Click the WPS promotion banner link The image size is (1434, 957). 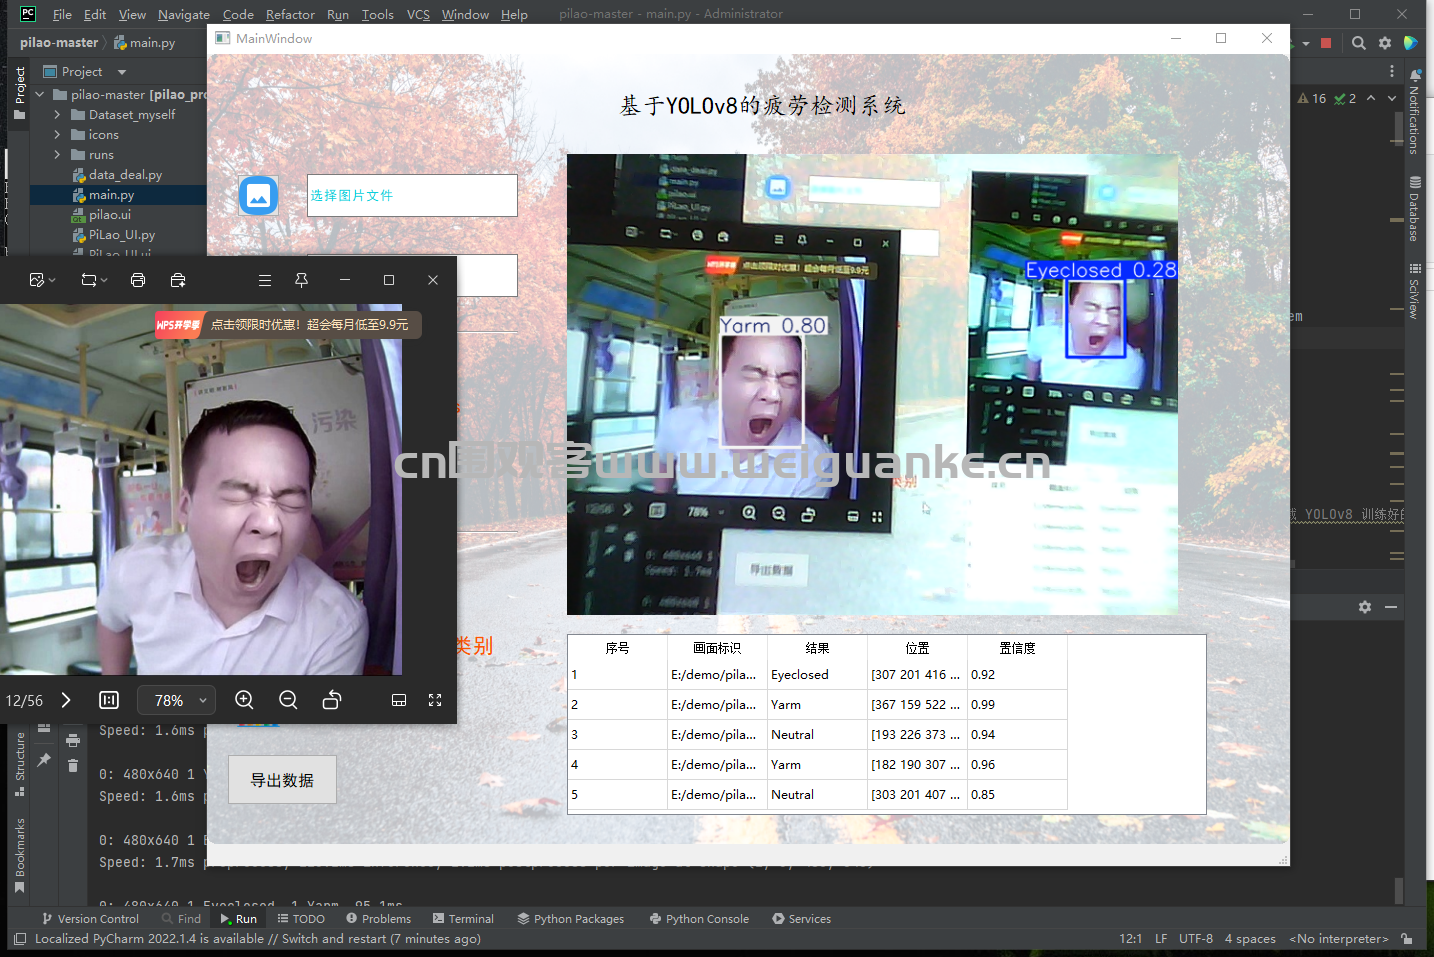308,325
